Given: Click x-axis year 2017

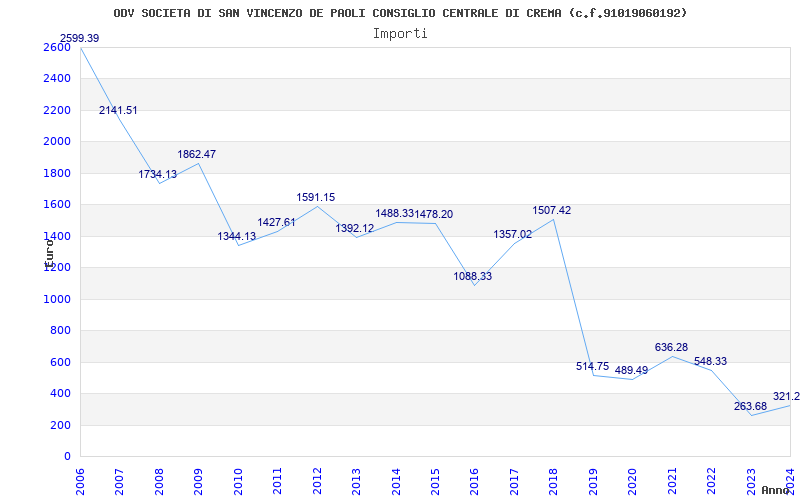Looking at the screenshot, I should [x=514, y=481].
